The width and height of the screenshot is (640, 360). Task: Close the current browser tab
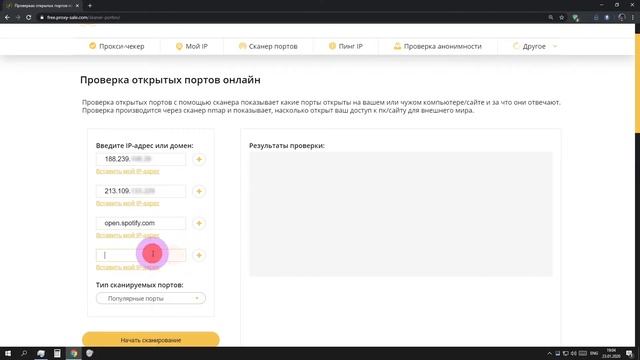coord(77,6)
